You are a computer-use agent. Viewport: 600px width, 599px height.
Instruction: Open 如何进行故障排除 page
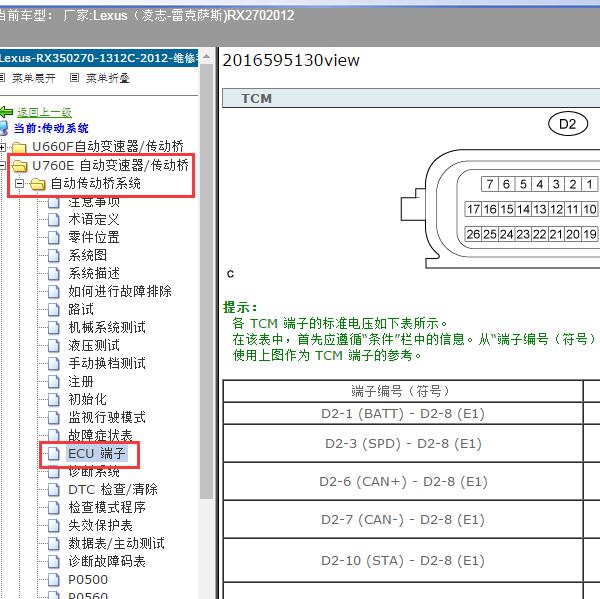(x=120, y=291)
